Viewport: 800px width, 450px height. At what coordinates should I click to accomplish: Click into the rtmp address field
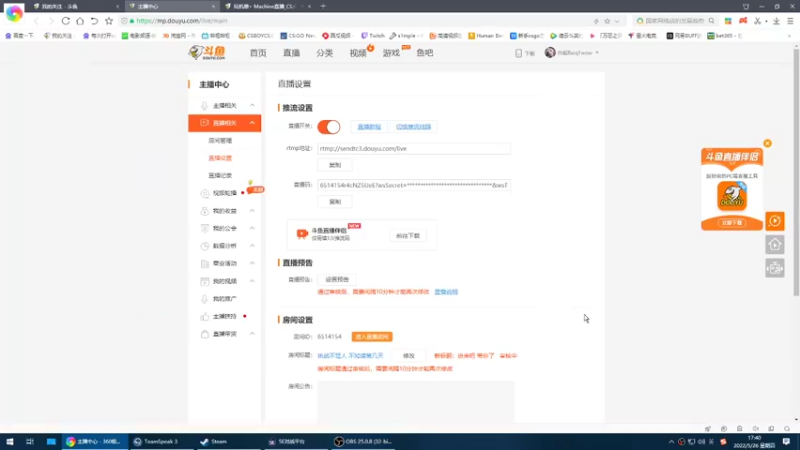pos(414,148)
